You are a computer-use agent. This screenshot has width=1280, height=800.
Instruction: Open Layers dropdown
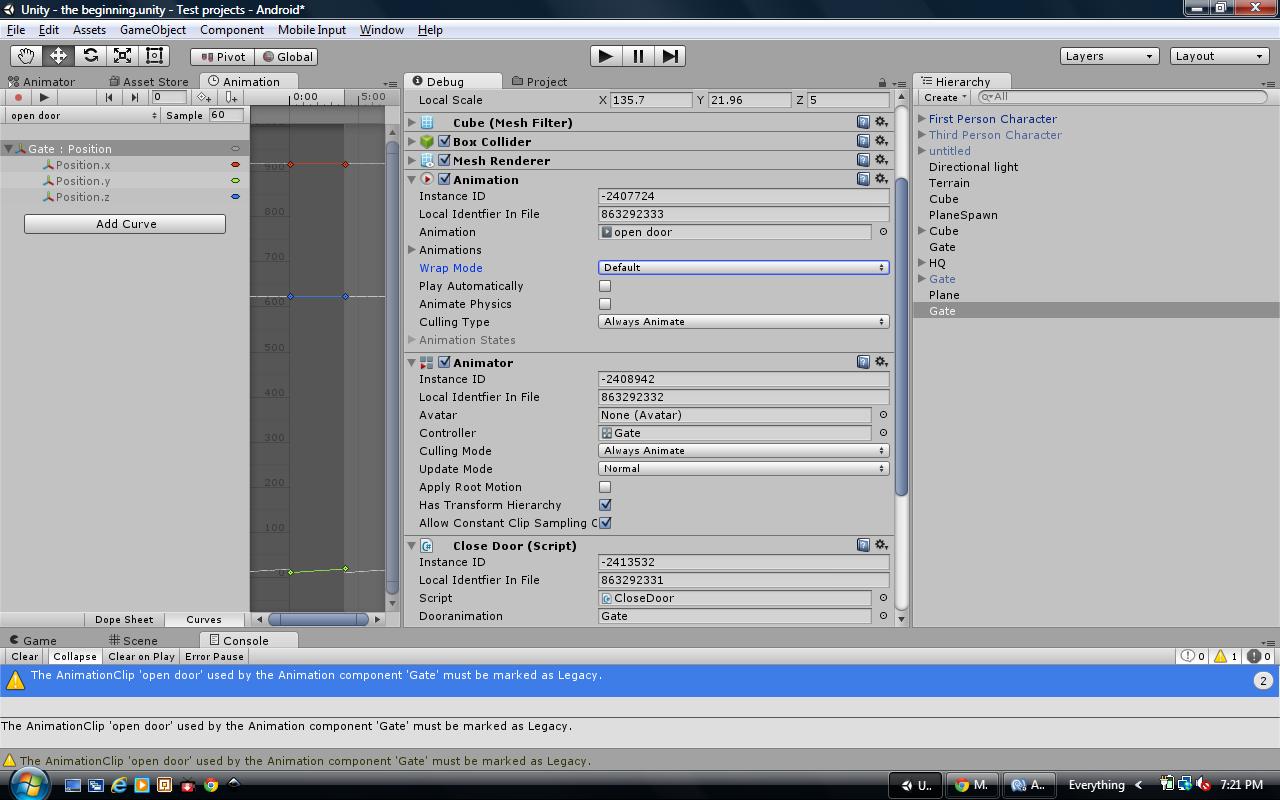tap(1109, 56)
